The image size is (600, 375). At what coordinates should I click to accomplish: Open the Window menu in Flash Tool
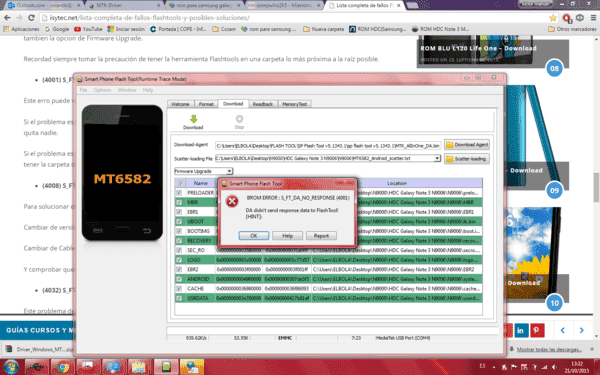click(127, 90)
